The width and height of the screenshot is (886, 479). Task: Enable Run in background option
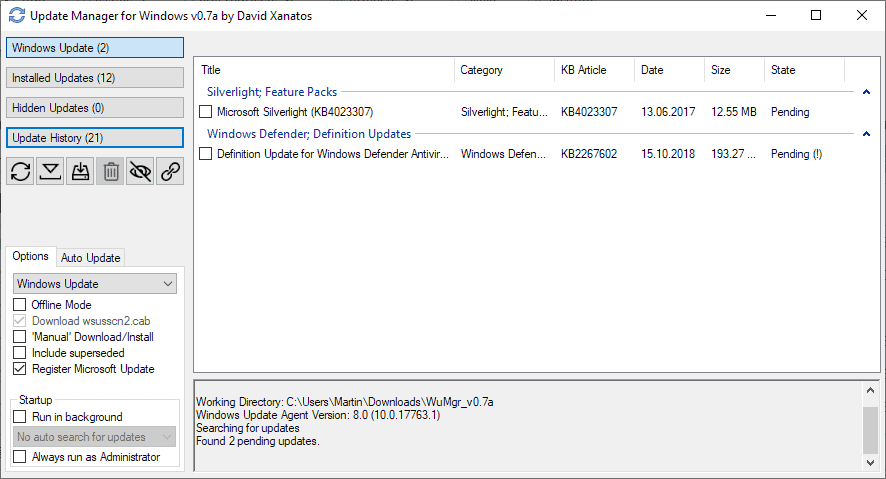20,417
